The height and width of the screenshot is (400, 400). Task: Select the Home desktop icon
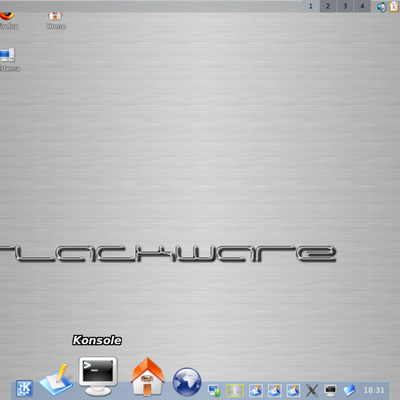(x=56, y=21)
